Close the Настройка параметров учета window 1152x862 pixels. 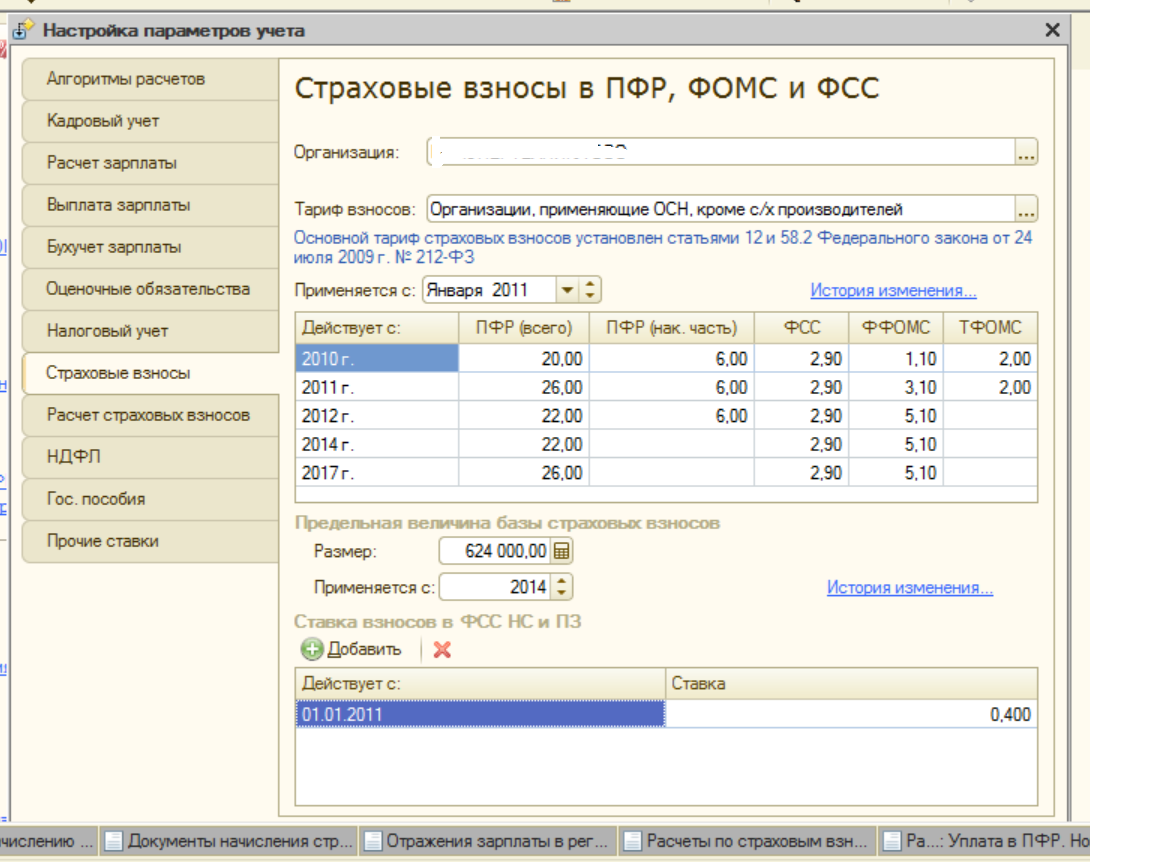pos(1052,31)
